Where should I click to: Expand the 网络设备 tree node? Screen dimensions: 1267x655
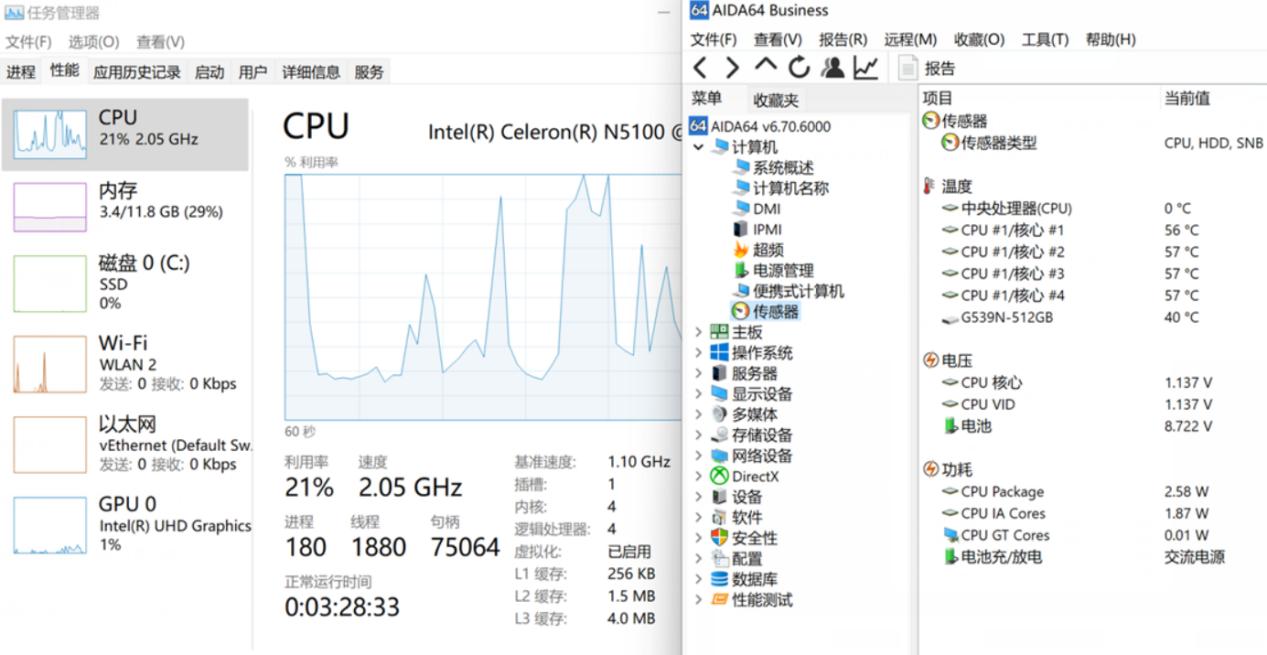point(698,455)
